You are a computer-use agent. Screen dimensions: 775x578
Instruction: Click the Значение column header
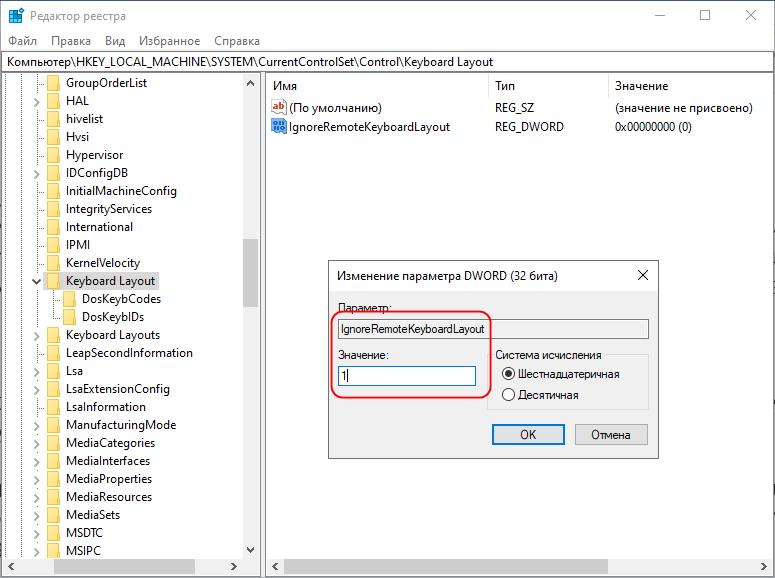[691, 86]
